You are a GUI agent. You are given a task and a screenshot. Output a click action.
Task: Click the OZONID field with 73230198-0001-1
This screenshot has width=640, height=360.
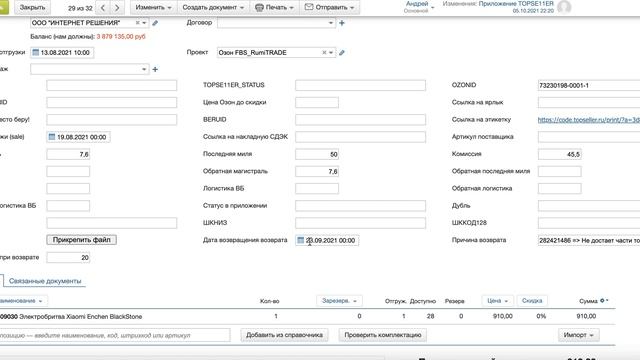tap(589, 85)
